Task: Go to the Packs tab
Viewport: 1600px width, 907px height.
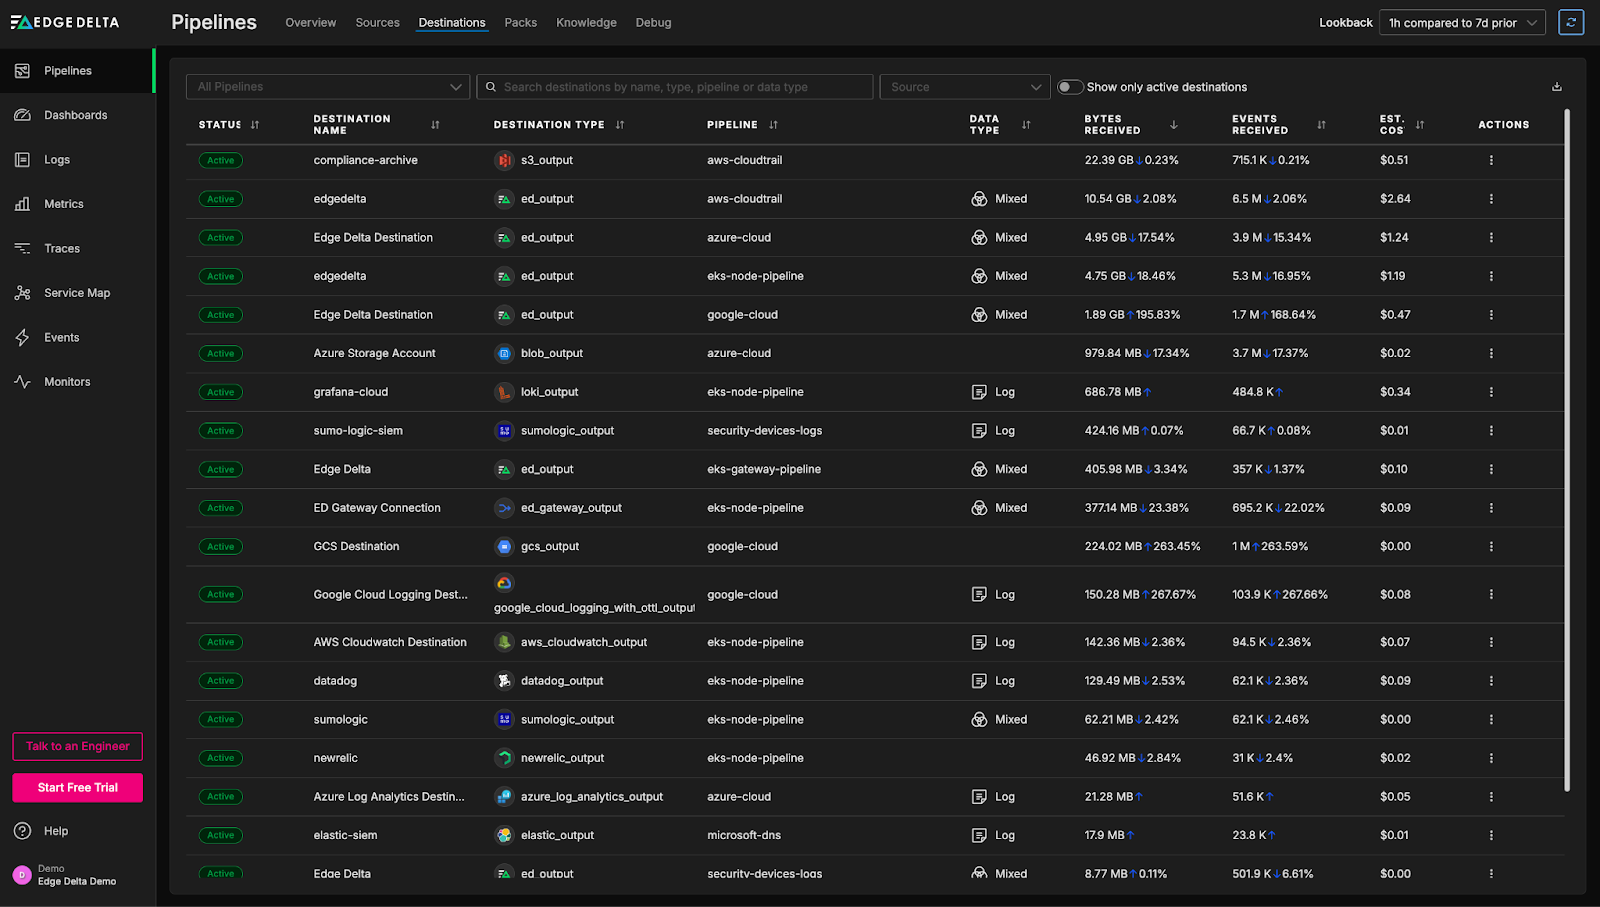Action: [x=520, y=23]
